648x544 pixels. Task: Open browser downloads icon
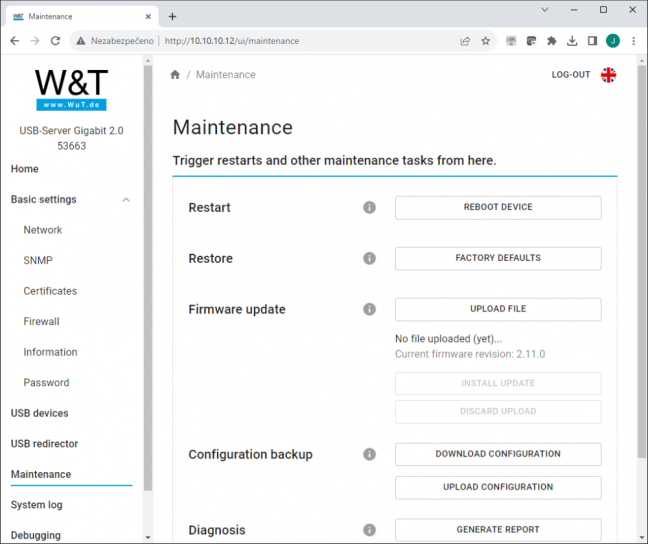(x=572, y=41)
